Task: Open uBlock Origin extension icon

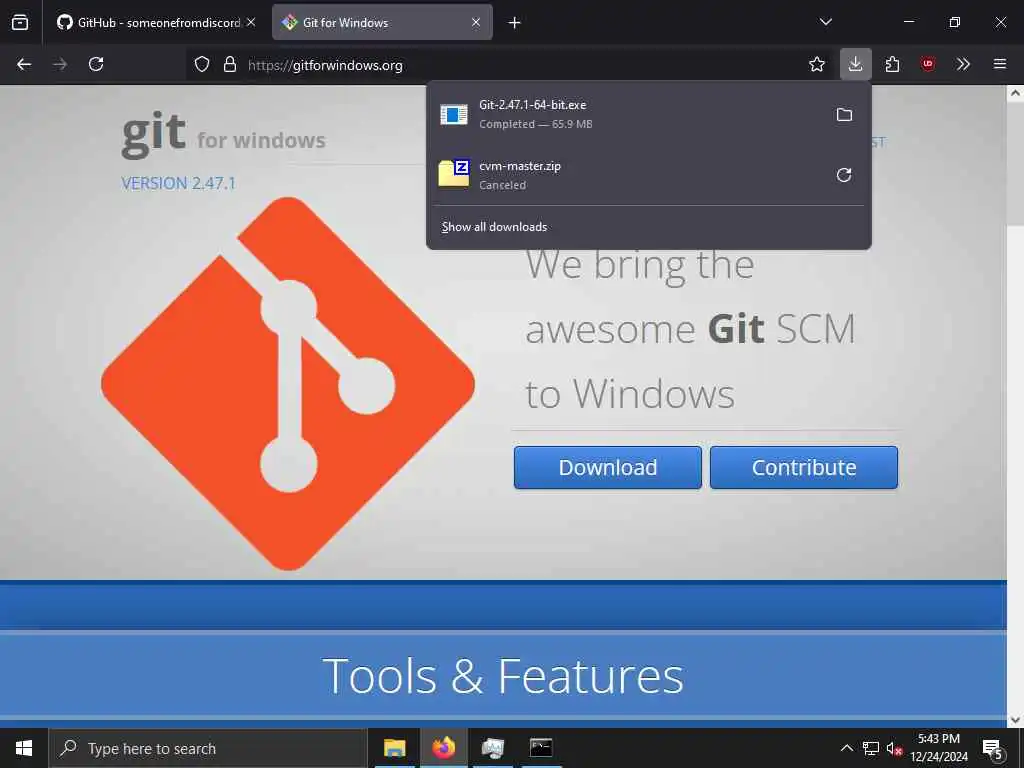Action: [927, 64]
